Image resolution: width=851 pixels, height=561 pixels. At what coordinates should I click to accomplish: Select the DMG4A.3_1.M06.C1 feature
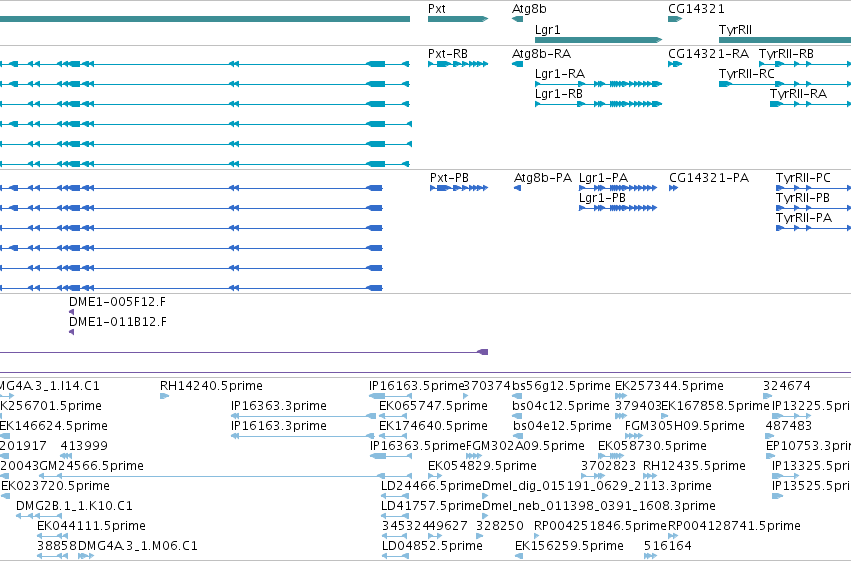(86, 556)
